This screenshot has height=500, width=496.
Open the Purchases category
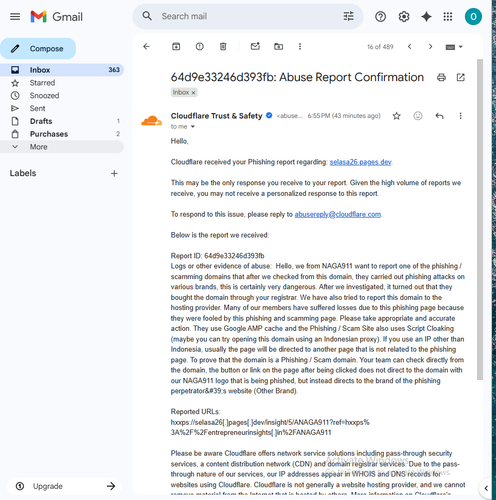coord(62,134)
